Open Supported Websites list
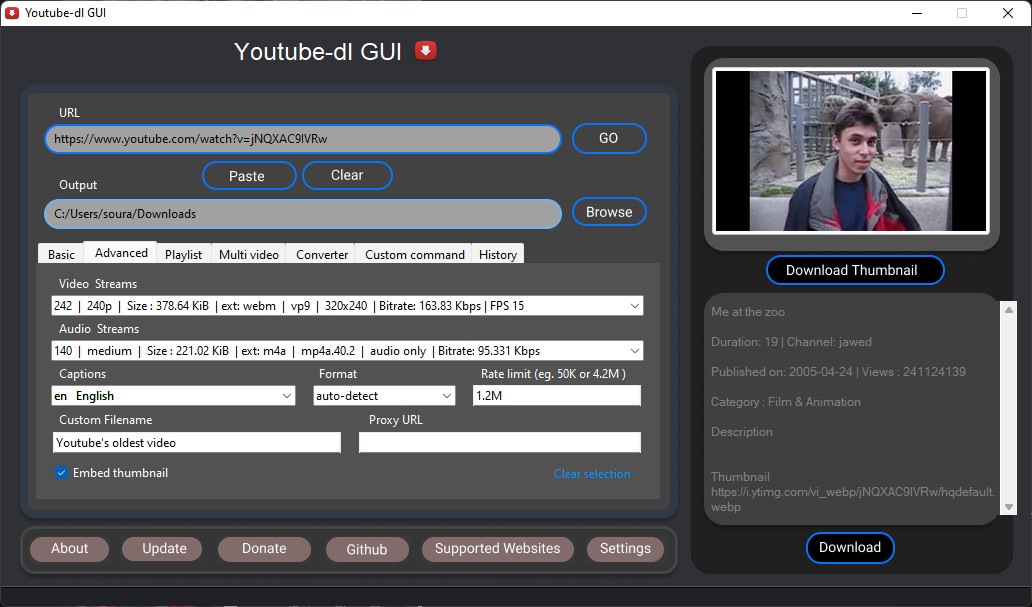Image resolution: width=1032 pixels, height=607 pixels. coord(497,548)
